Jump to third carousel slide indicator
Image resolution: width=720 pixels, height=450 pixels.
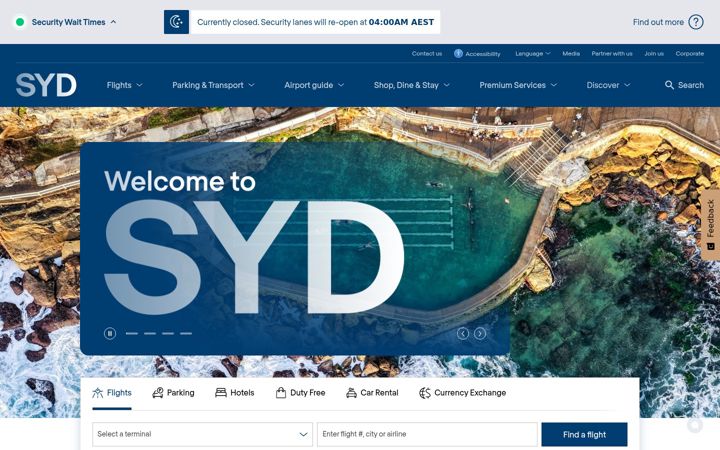point(168,333)
